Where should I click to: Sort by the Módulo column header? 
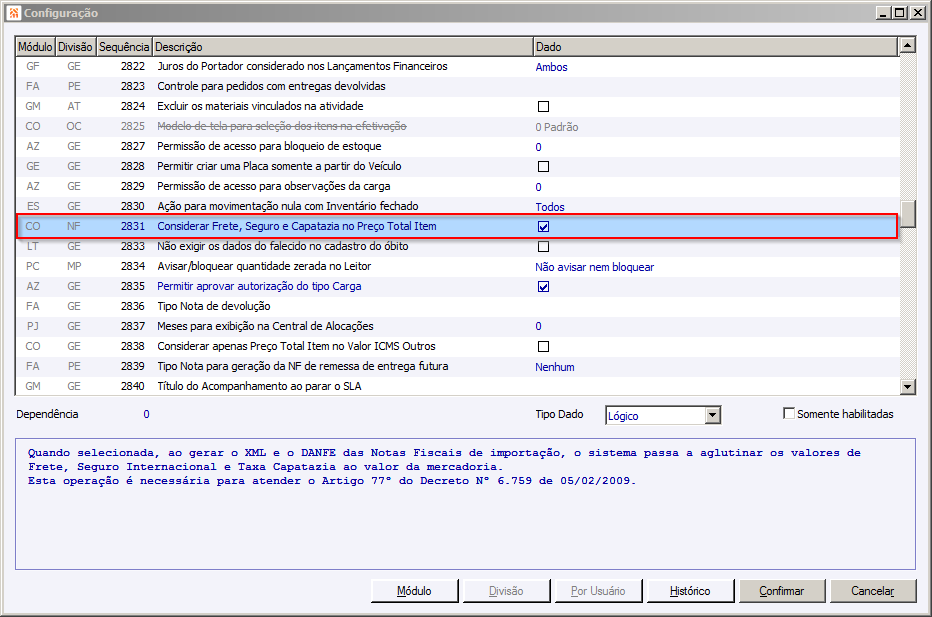(35, 47)
